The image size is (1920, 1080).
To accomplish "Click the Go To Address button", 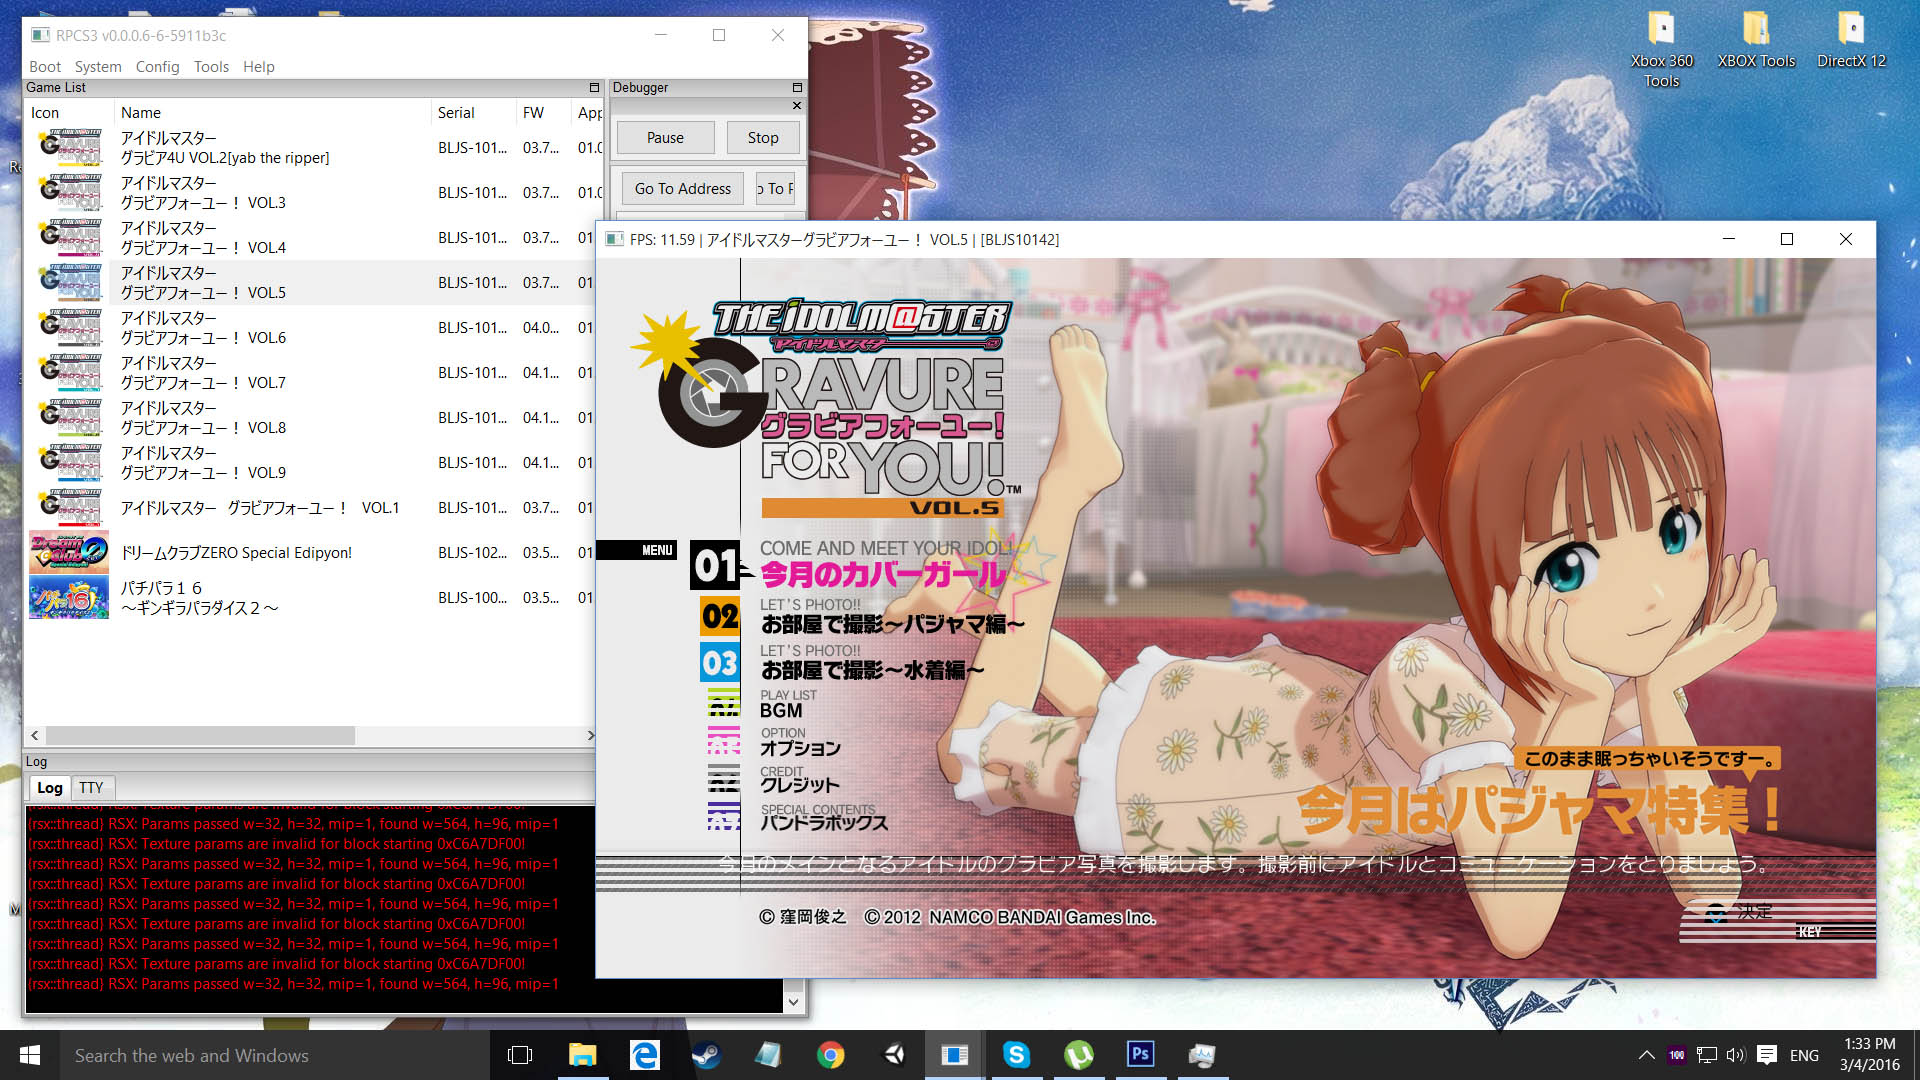I will pyautogui.click(x=683, y=188).
